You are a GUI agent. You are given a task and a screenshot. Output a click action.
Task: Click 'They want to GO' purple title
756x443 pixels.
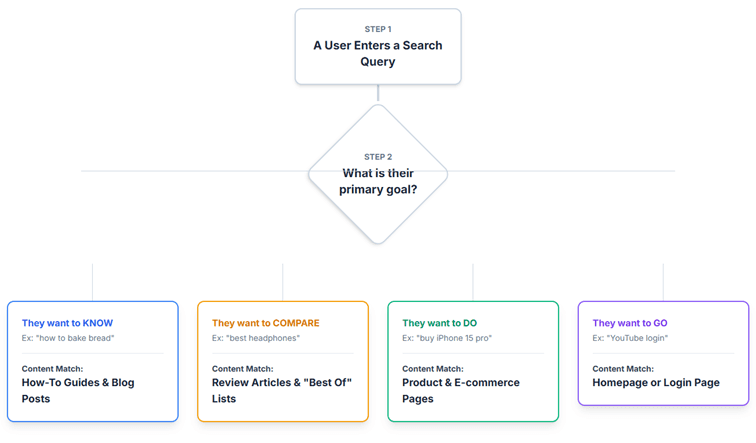630,323
